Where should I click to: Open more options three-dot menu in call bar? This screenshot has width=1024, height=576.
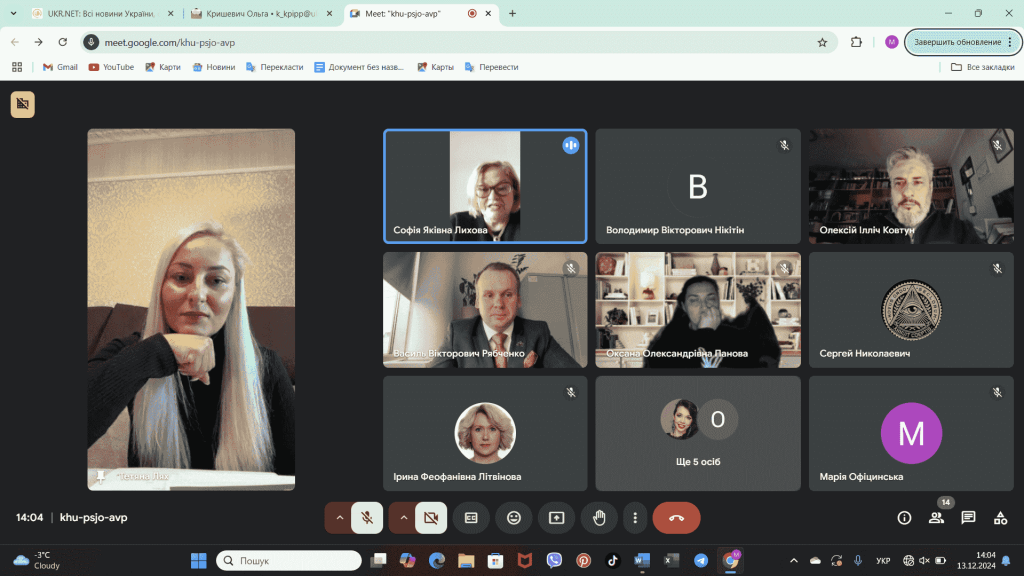tap(636, 518)
